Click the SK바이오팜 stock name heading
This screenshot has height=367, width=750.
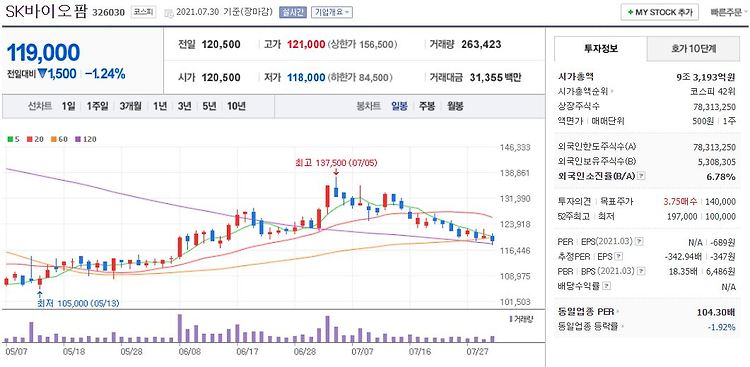coord(46,11)
